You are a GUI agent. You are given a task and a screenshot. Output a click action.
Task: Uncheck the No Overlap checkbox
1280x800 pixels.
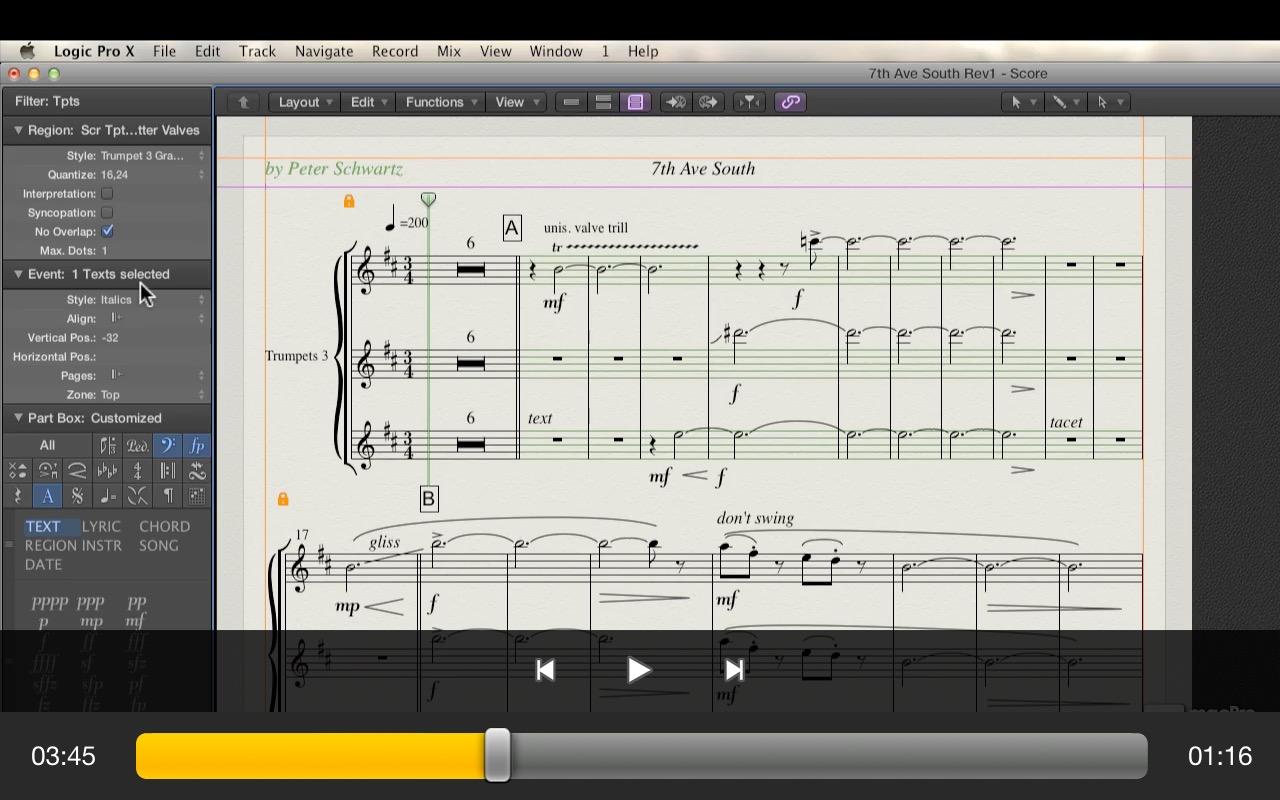[107, 231]
